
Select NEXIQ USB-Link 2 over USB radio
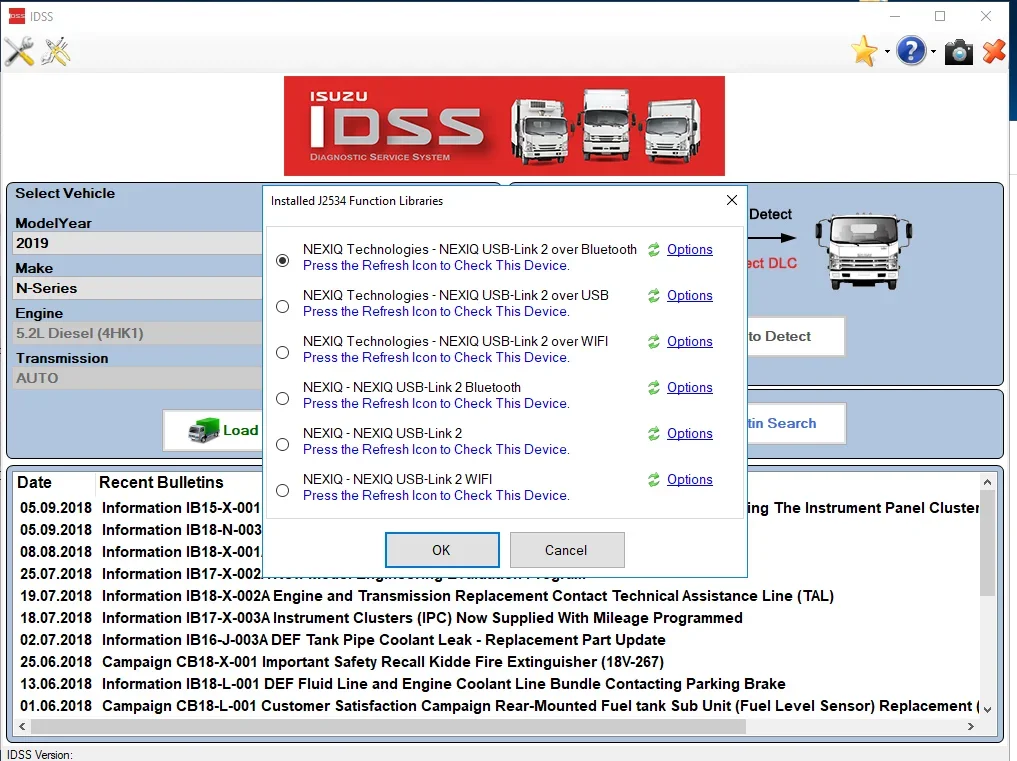(282, 306)
